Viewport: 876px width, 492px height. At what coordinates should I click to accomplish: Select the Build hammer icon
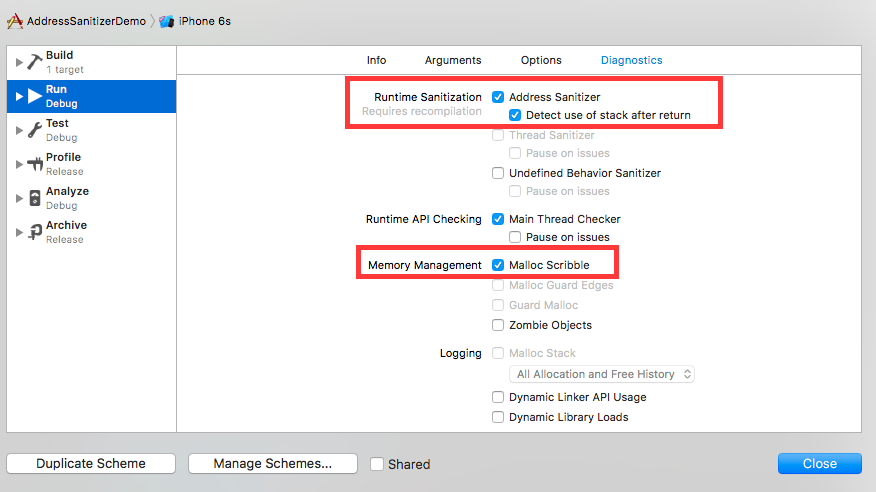[x=35, y=62]
